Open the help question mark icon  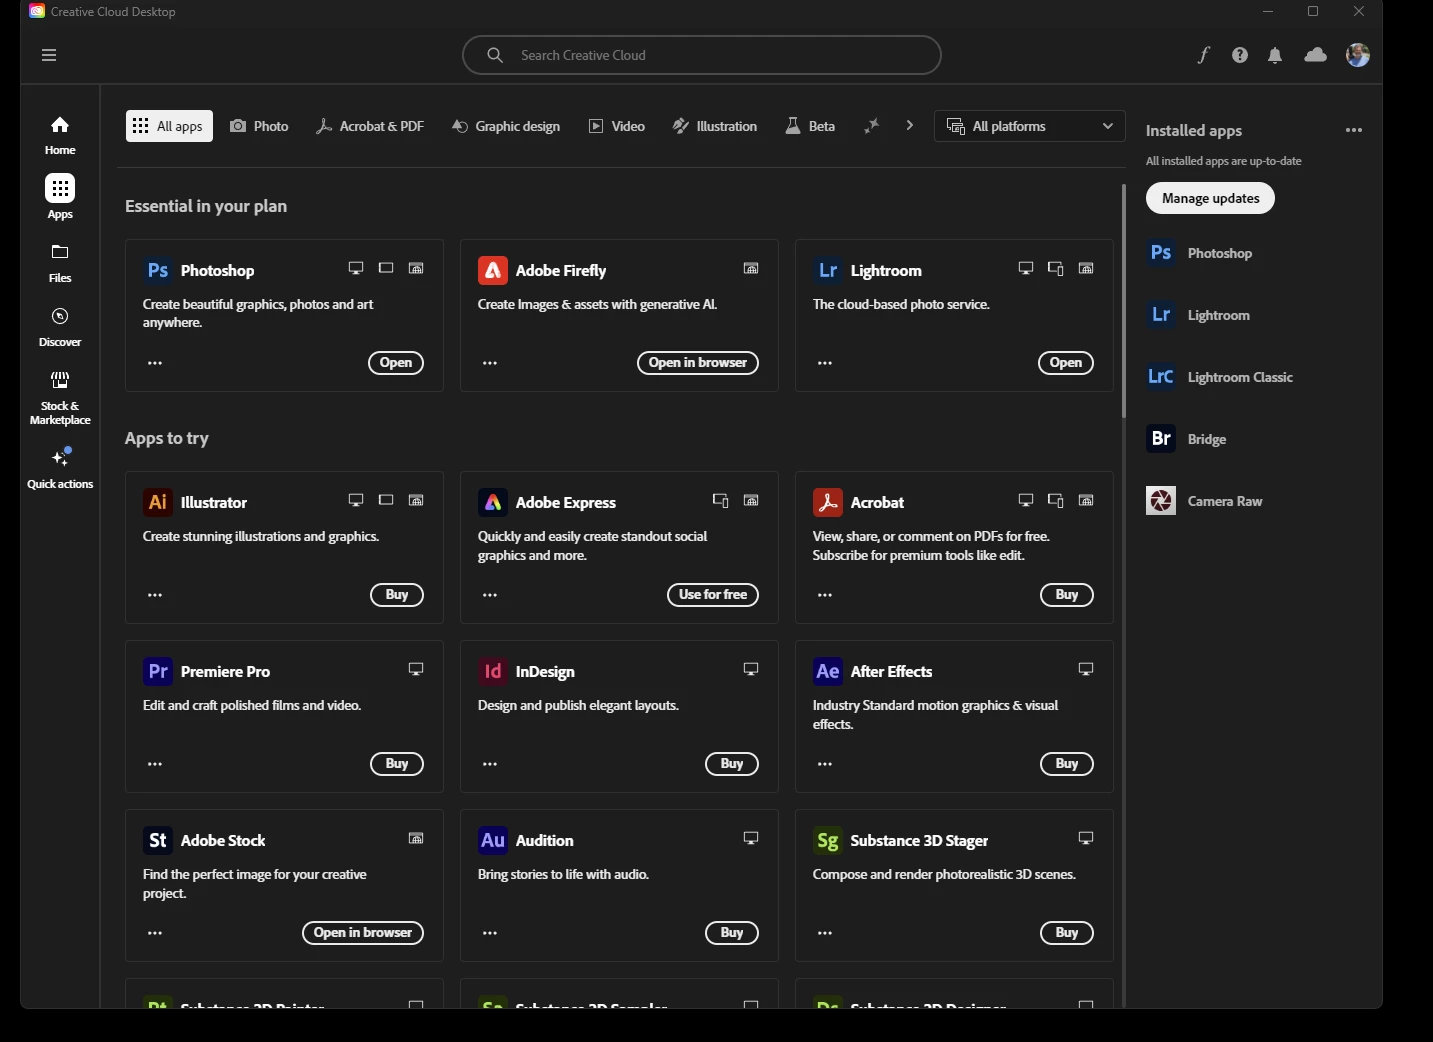point(1240,55)
